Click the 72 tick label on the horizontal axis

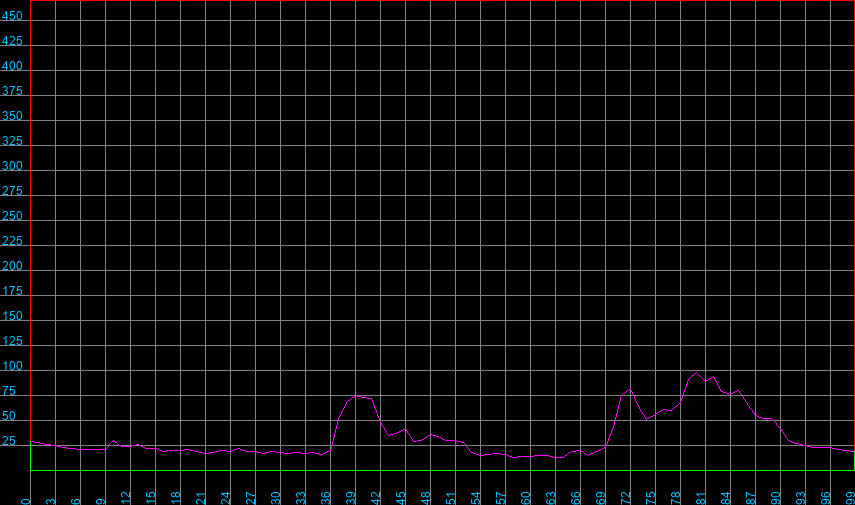[x=627, y=497]
